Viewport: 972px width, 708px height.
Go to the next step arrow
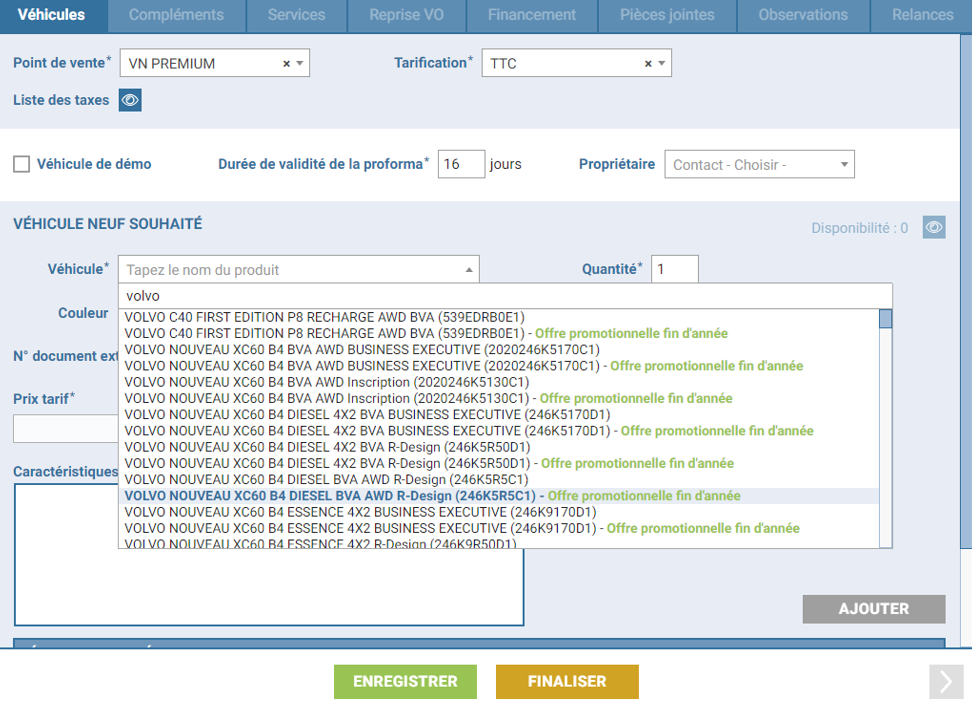click(946, 681)
